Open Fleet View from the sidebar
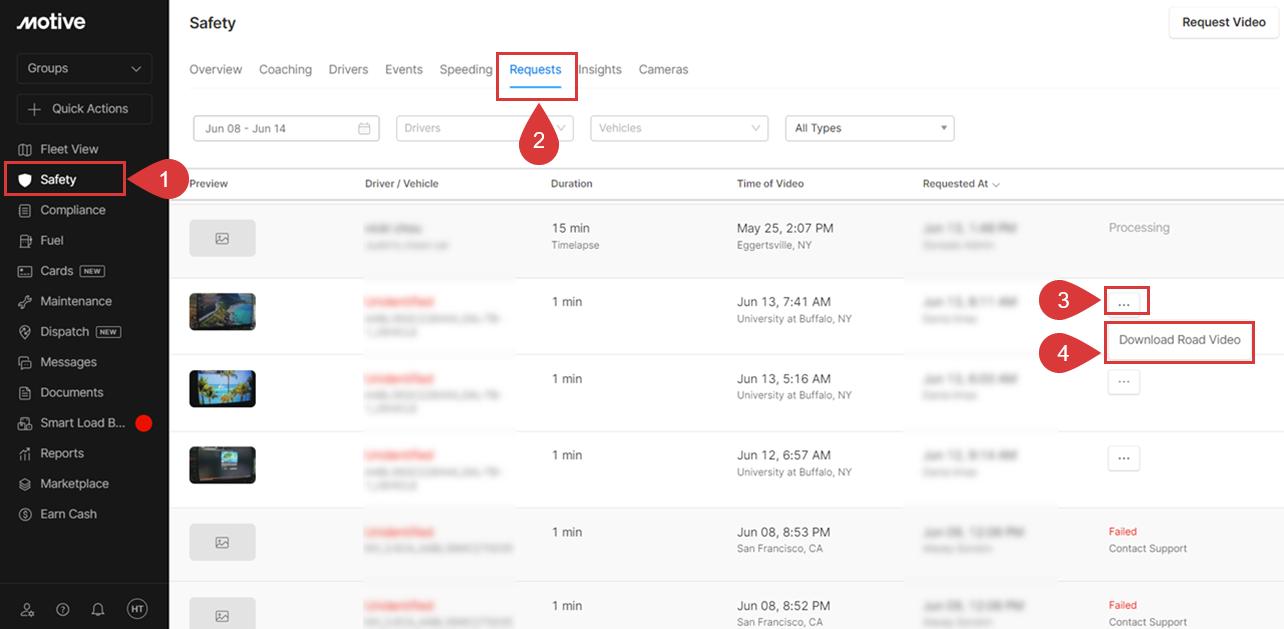Viewport: 1284px width, 629px height. tap(68, 149)
